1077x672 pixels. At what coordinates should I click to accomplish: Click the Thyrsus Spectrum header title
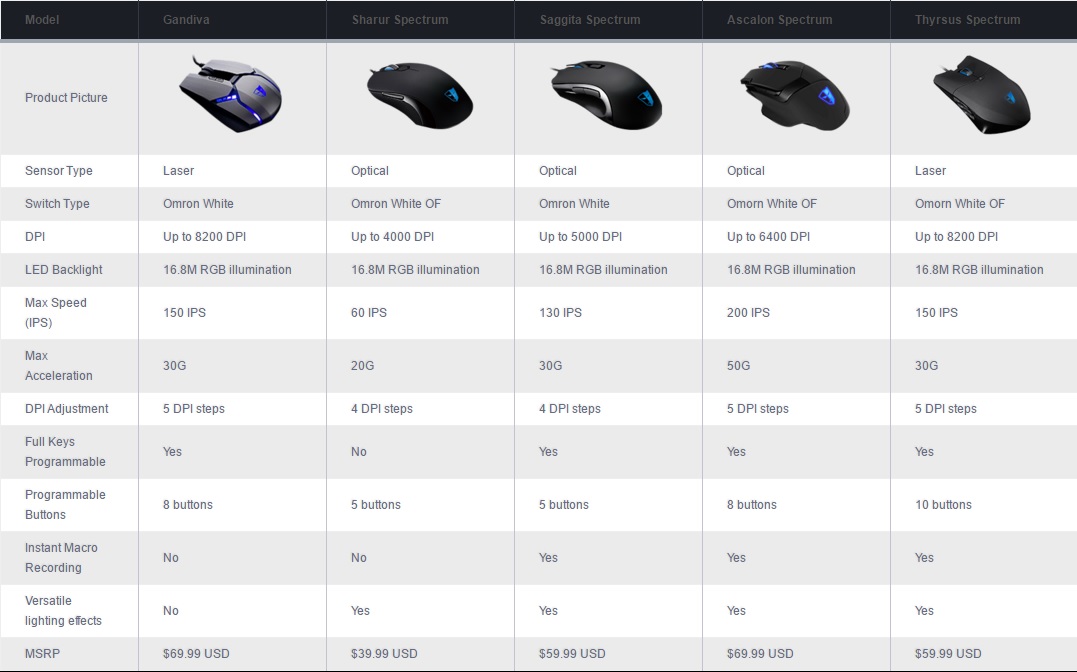[x=967, y=20]
